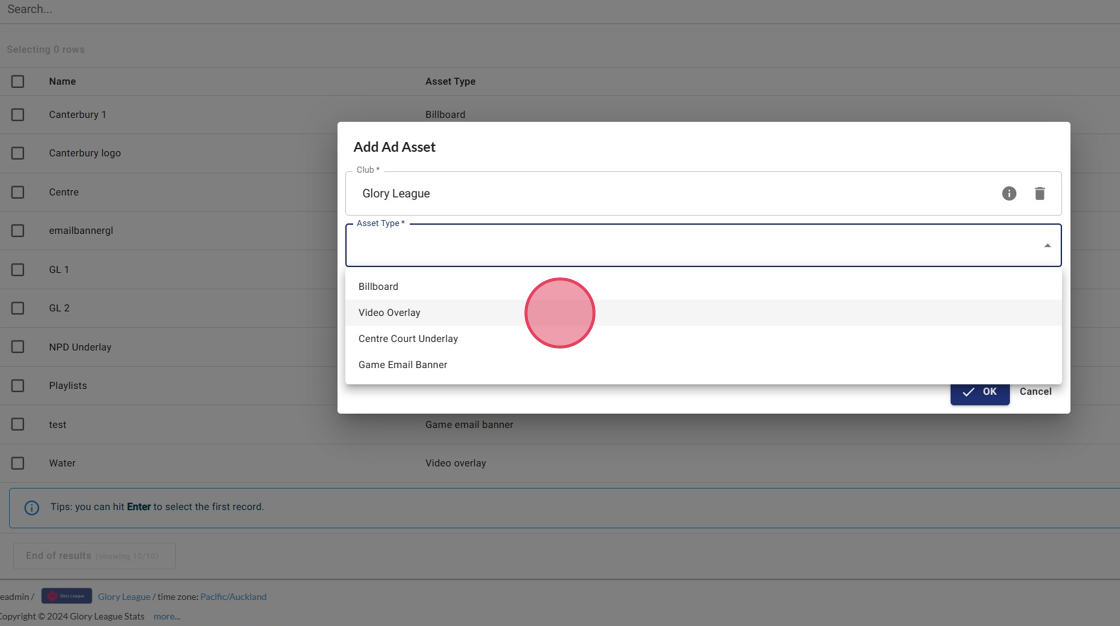Toggle the select-all rows checkbox

pos(18,81)
